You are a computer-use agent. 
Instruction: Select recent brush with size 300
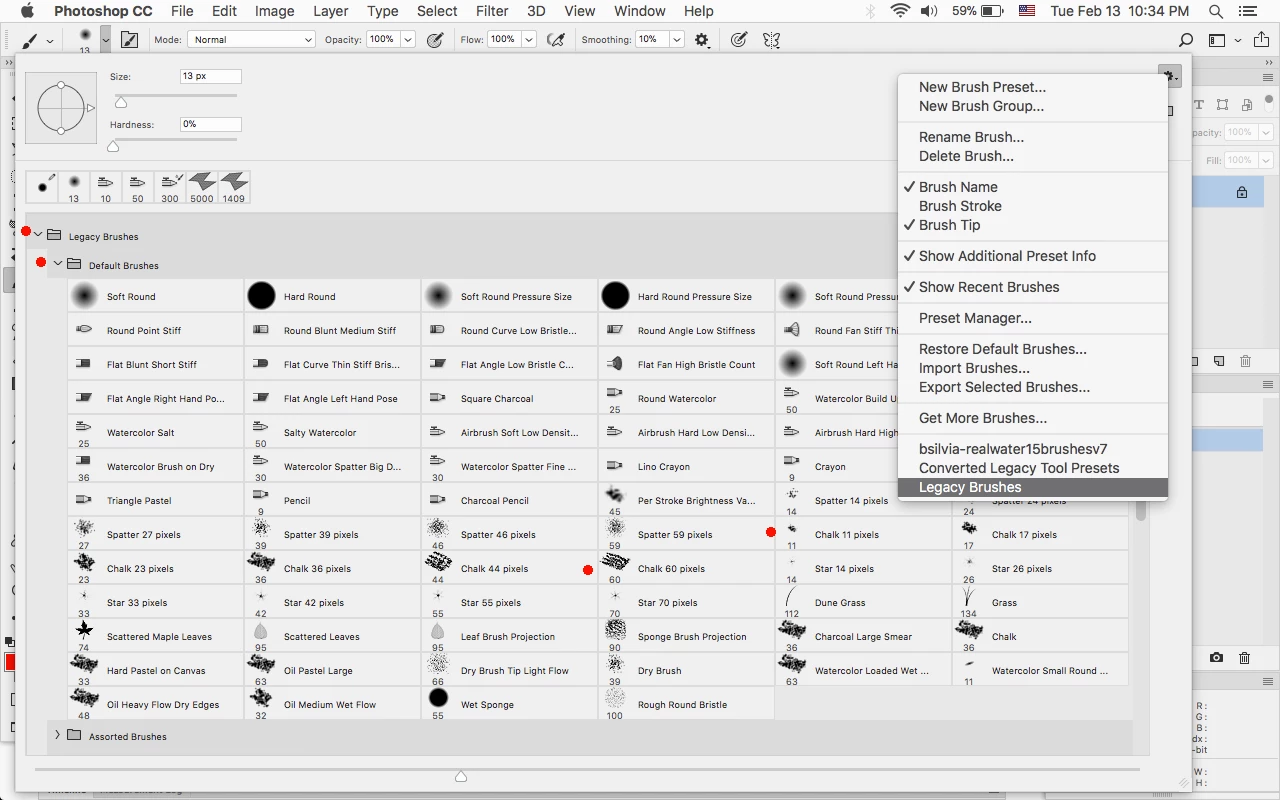click(170, 186)
